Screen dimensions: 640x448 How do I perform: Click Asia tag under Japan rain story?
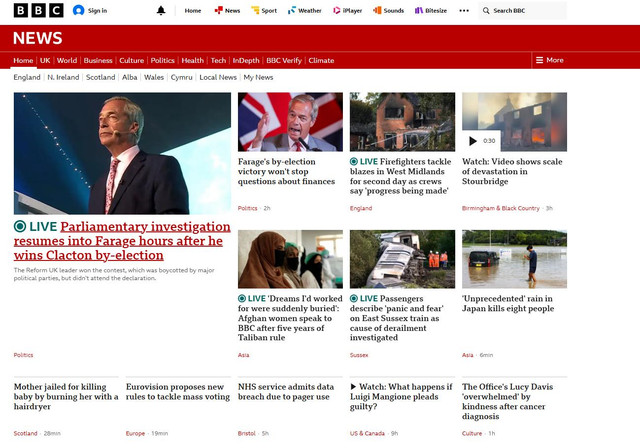click(468, 355)
